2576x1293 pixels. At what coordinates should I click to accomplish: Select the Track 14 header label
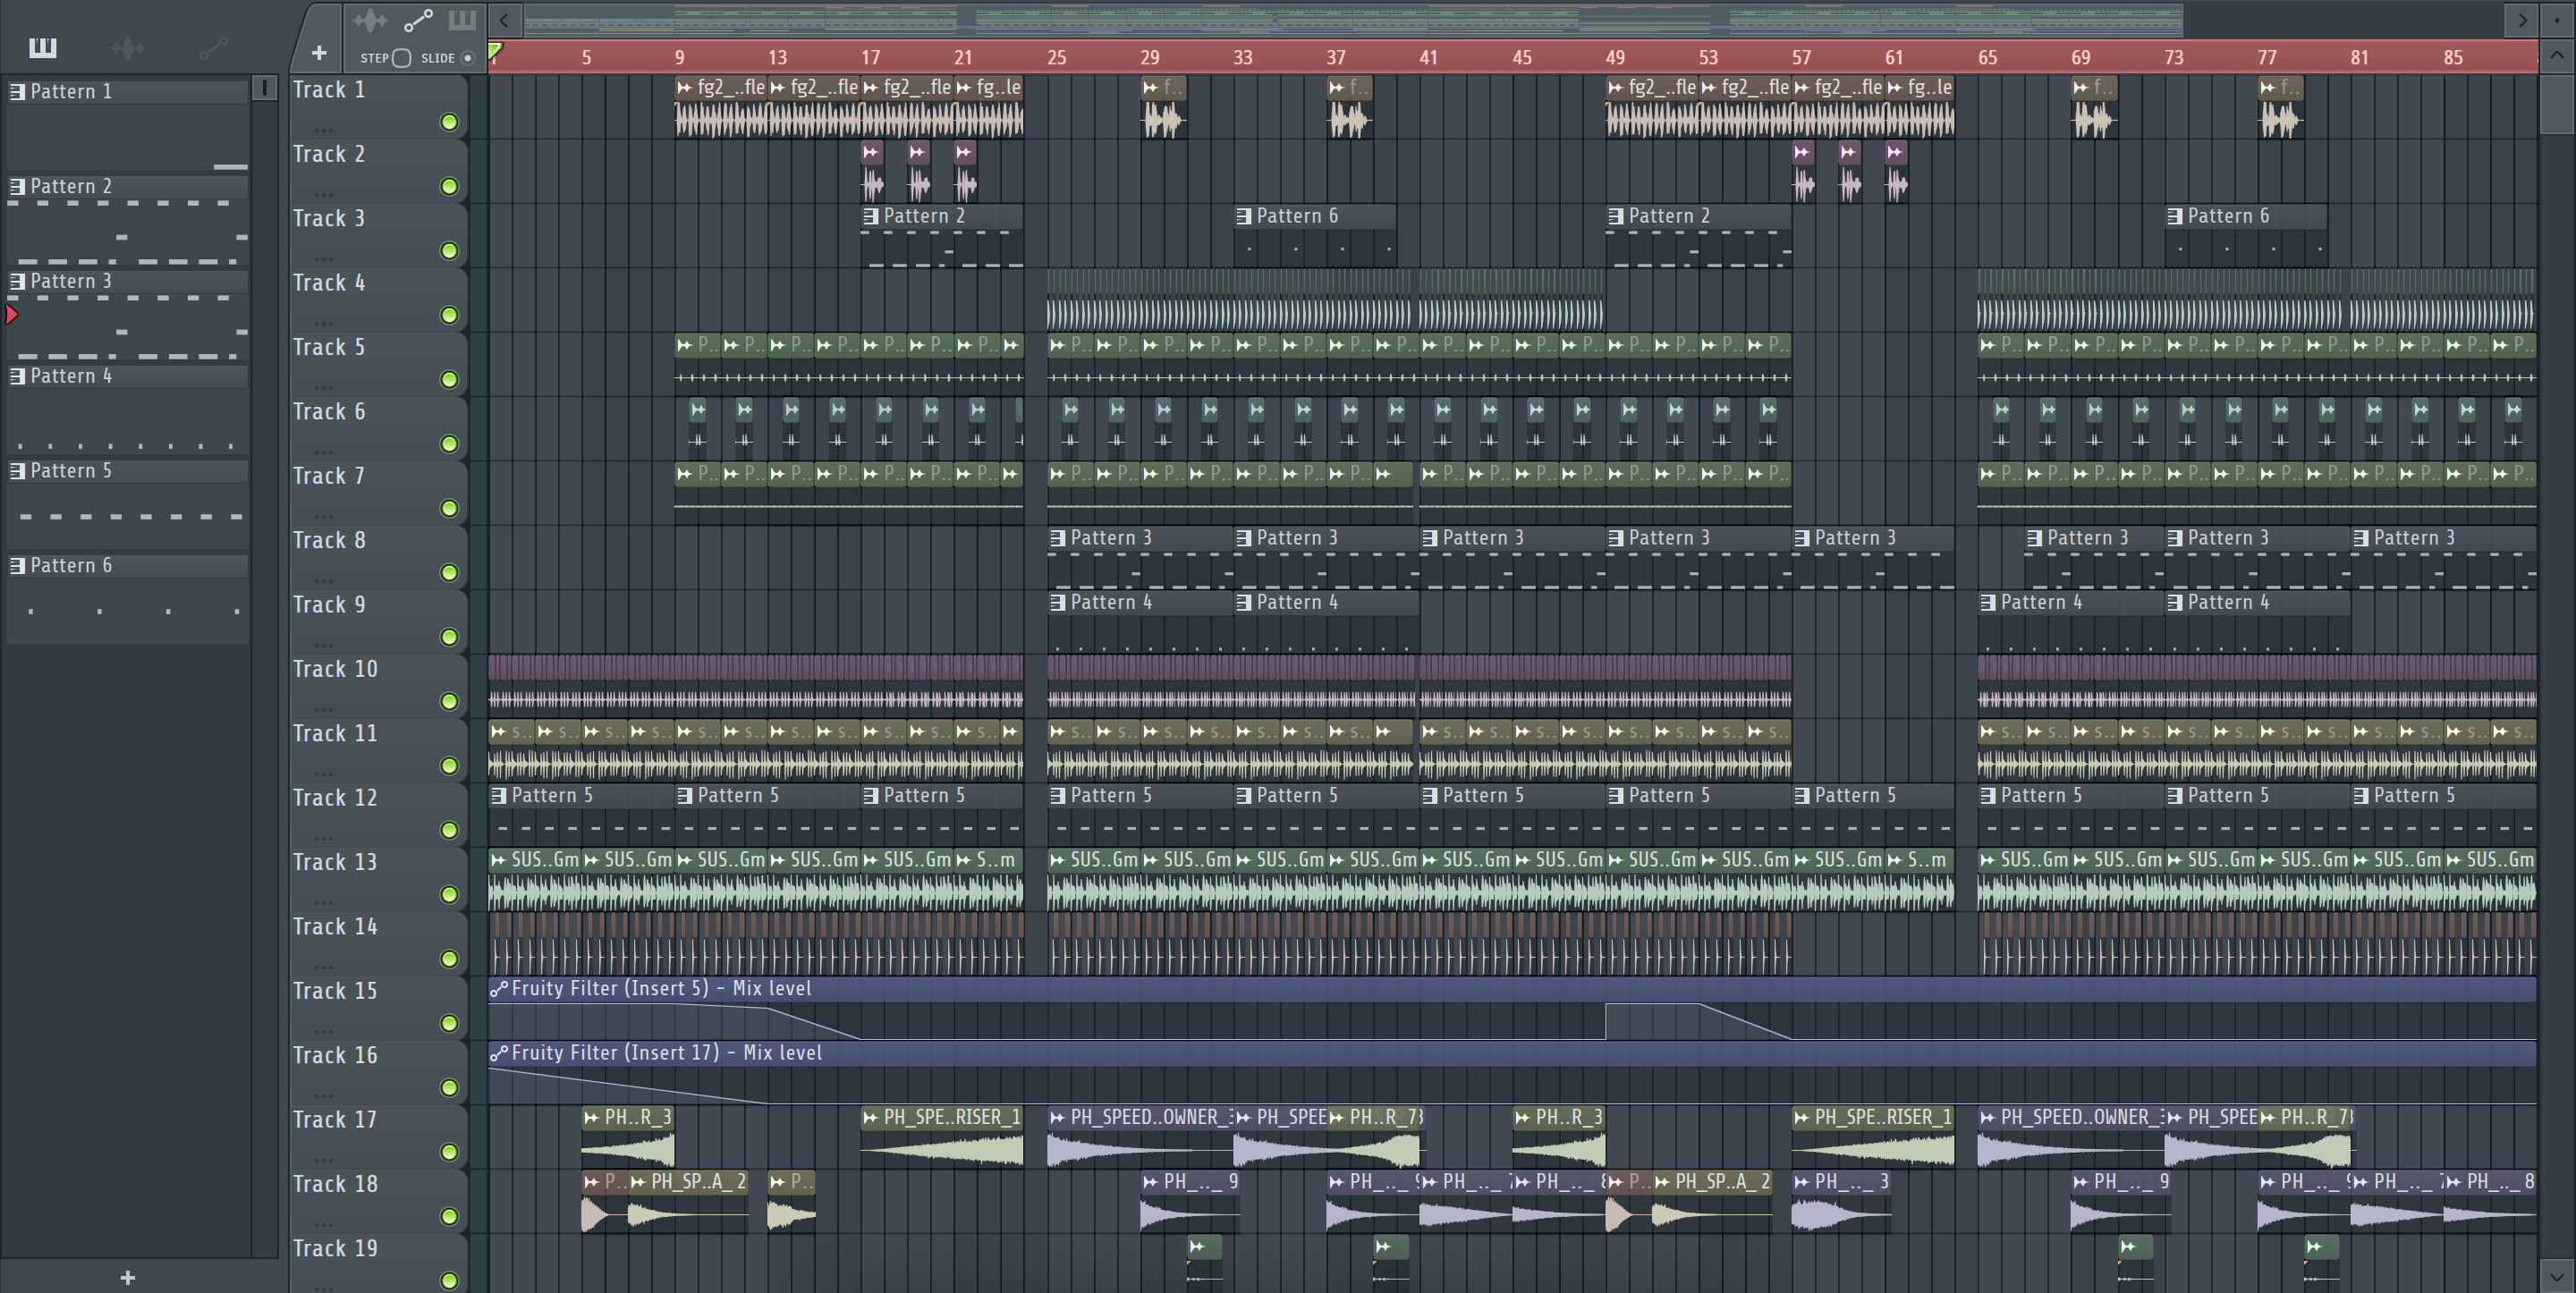pyautogui.click(x=335, y=927)
